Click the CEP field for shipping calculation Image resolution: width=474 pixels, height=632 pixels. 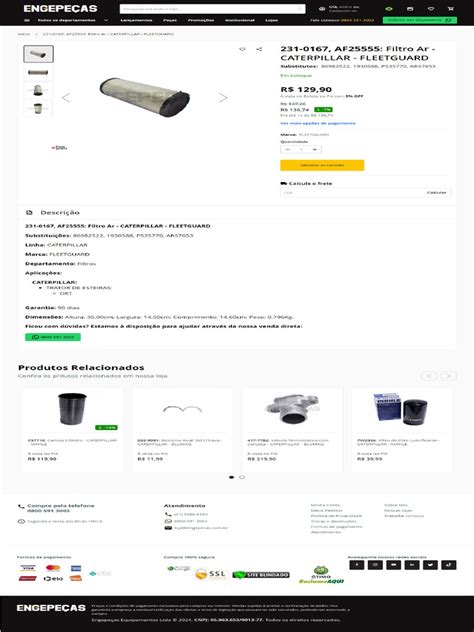pyautogui.click(x=351, y=193)
